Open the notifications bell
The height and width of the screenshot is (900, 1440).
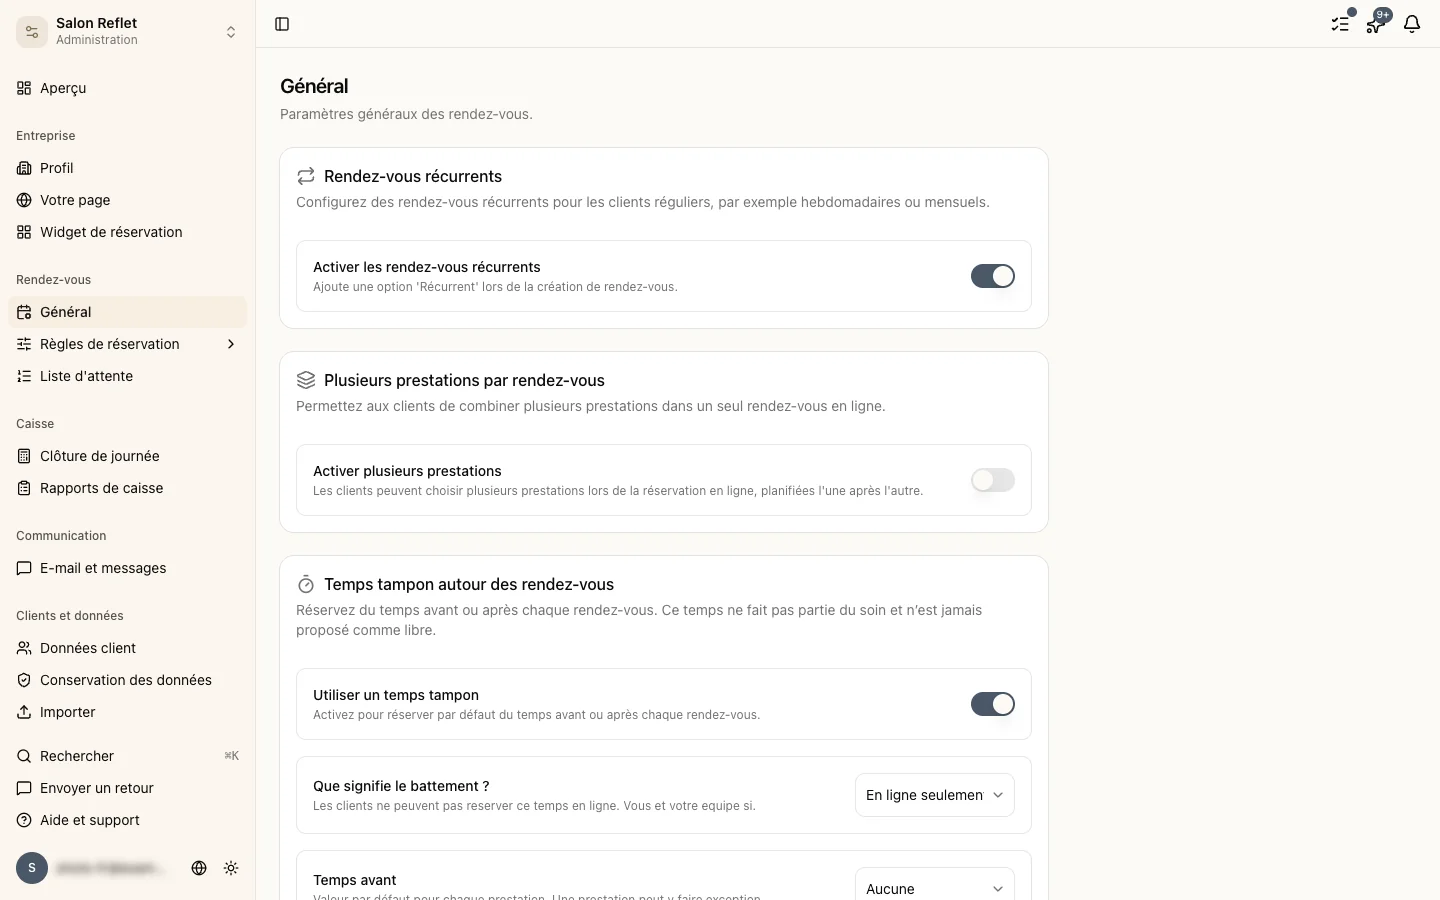tap(1412, 24)
